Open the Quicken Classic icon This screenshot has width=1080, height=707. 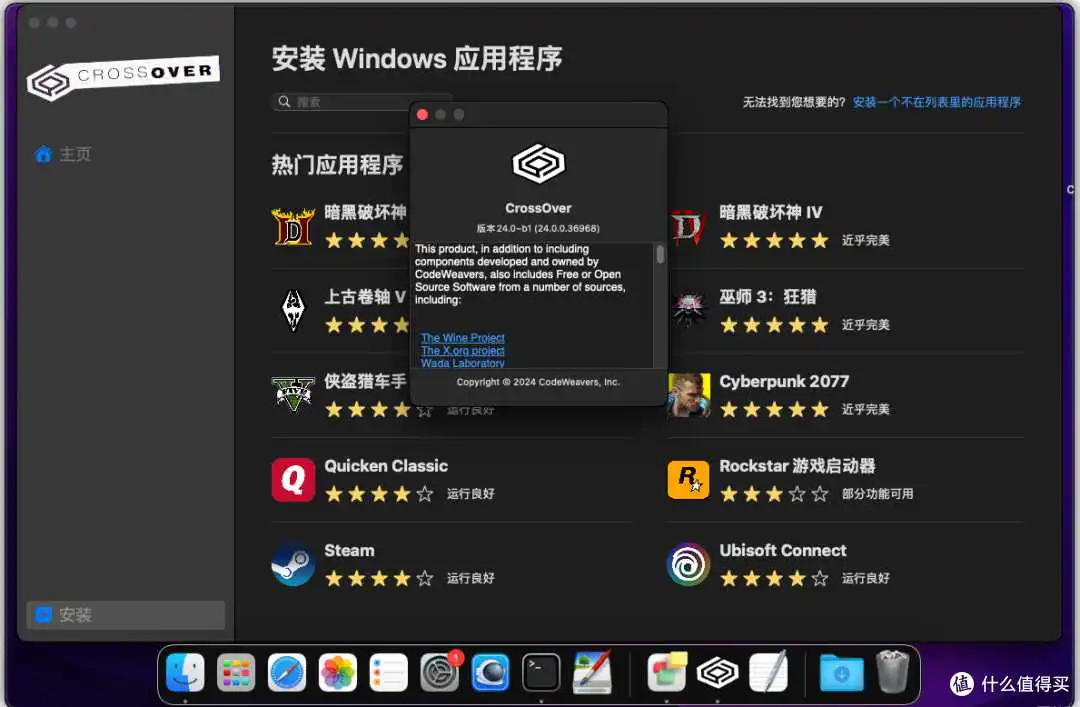point(293,480)
